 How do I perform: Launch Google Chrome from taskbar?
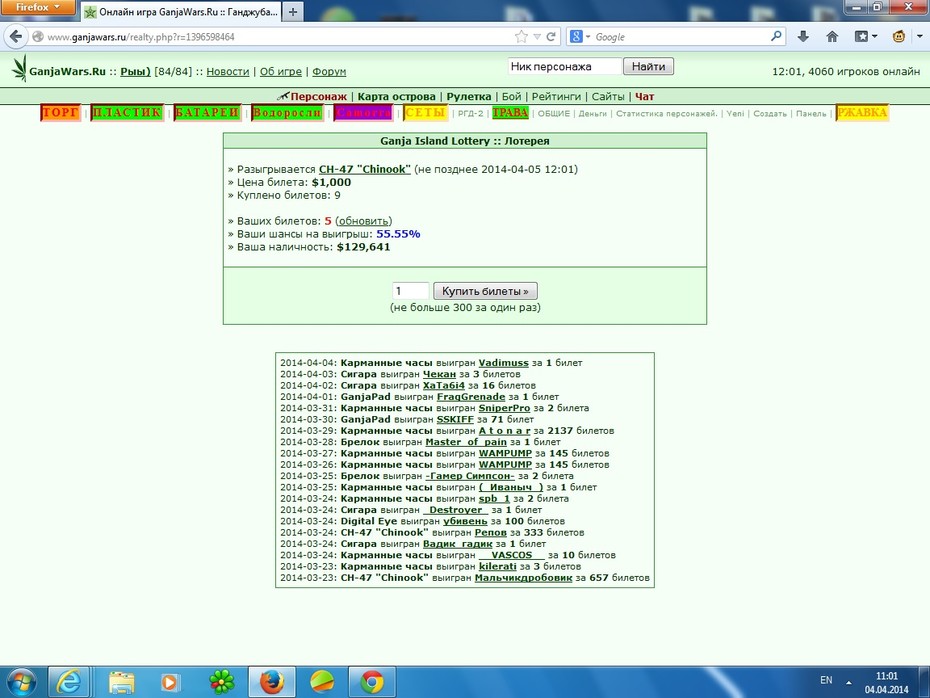371,683
